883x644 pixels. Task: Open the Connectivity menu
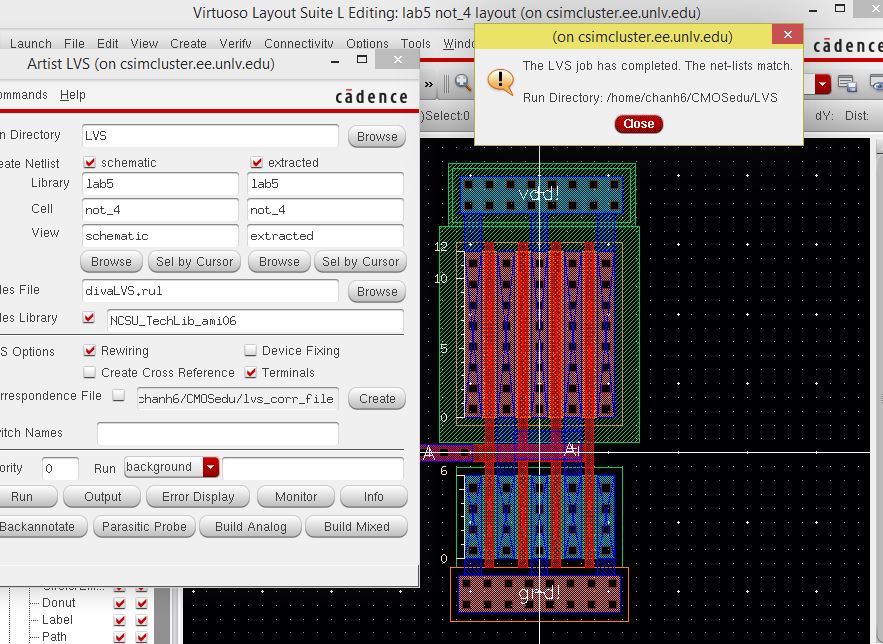298,44
